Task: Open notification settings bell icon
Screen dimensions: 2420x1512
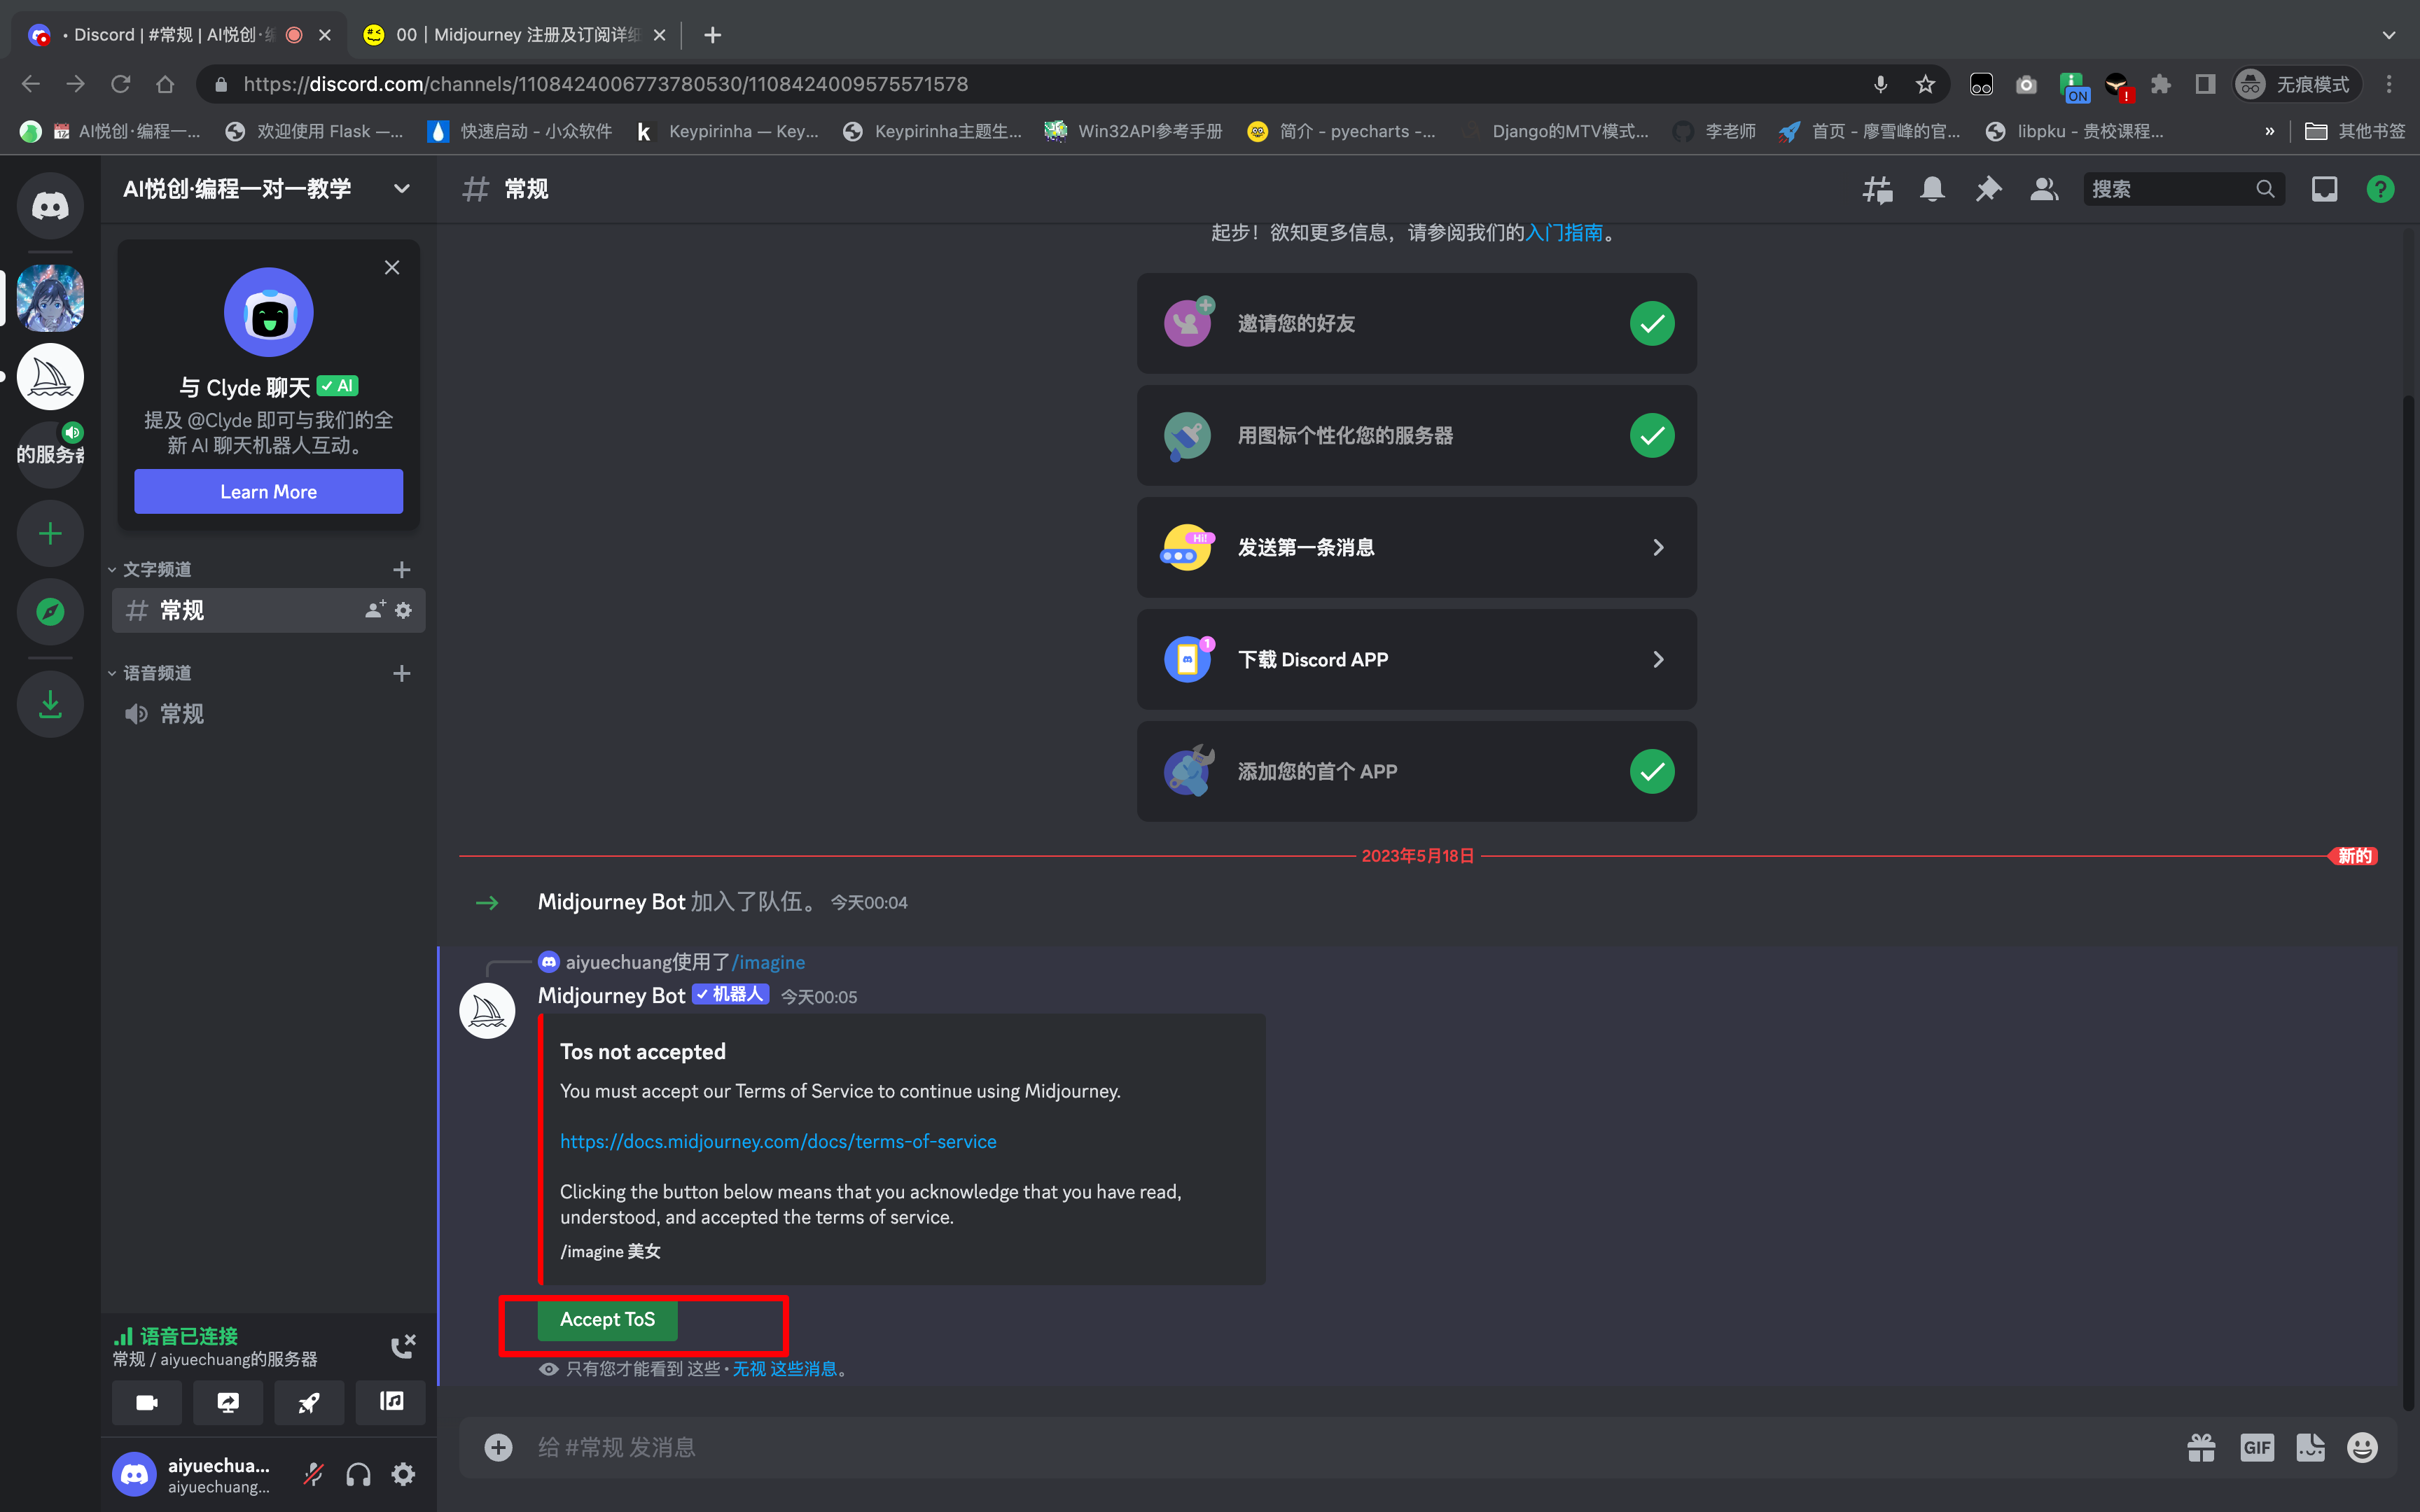Action: pyautogui.click(x=1932, y=189)
